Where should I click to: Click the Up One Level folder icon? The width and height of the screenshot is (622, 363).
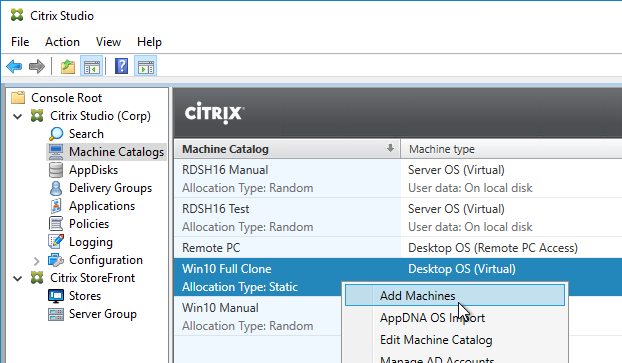click(67, 66)
